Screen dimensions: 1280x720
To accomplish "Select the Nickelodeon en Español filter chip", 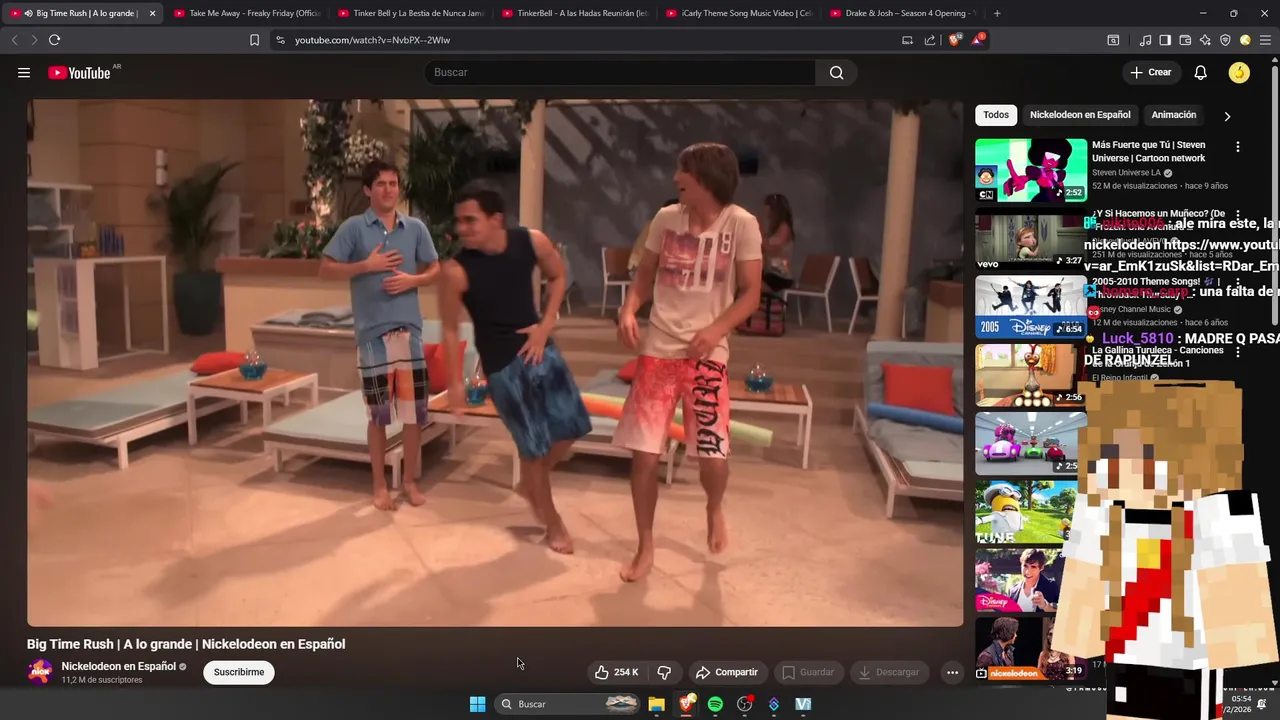I will tap(1080, 115).
